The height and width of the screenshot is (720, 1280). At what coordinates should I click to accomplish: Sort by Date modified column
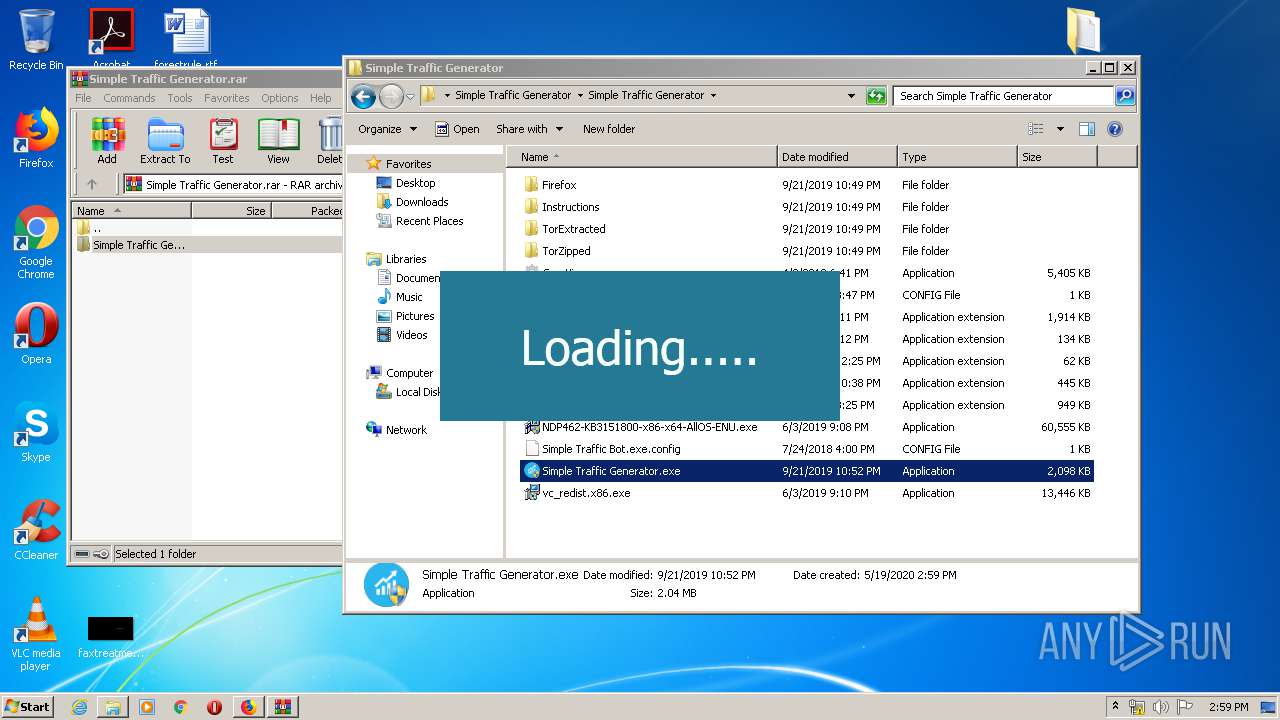click(x=837, y=157)
